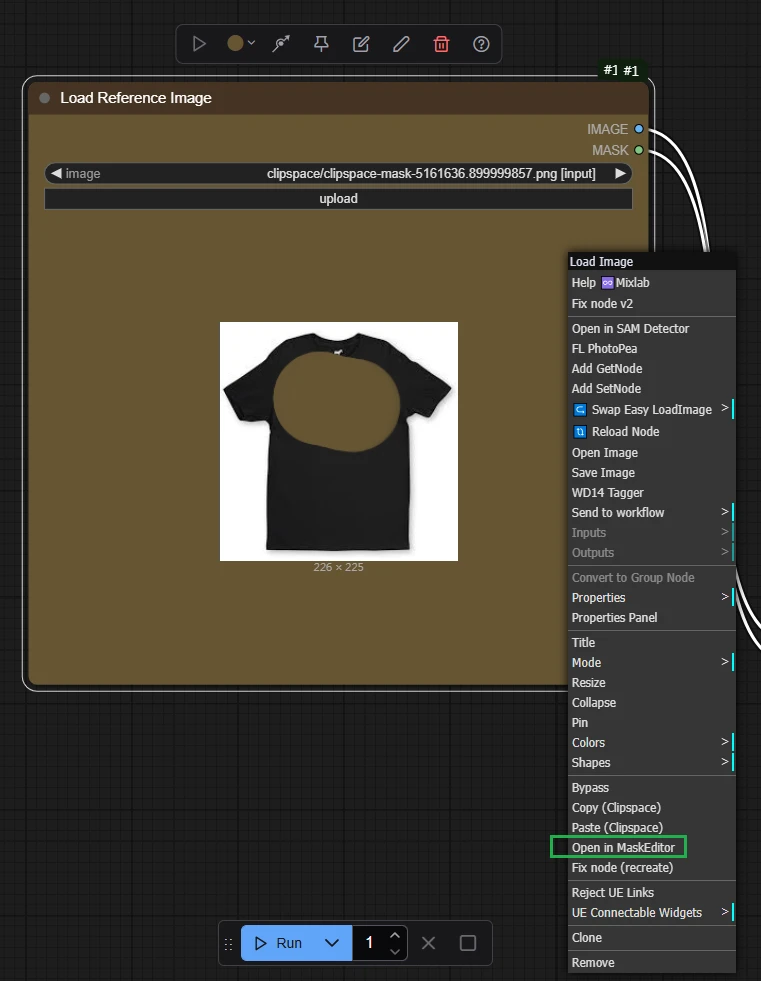The width and height of the screenshot is (761, 981).
Task: Click the edit square-pencil icon in the toolbar
Action: click(x=361, y=44)
